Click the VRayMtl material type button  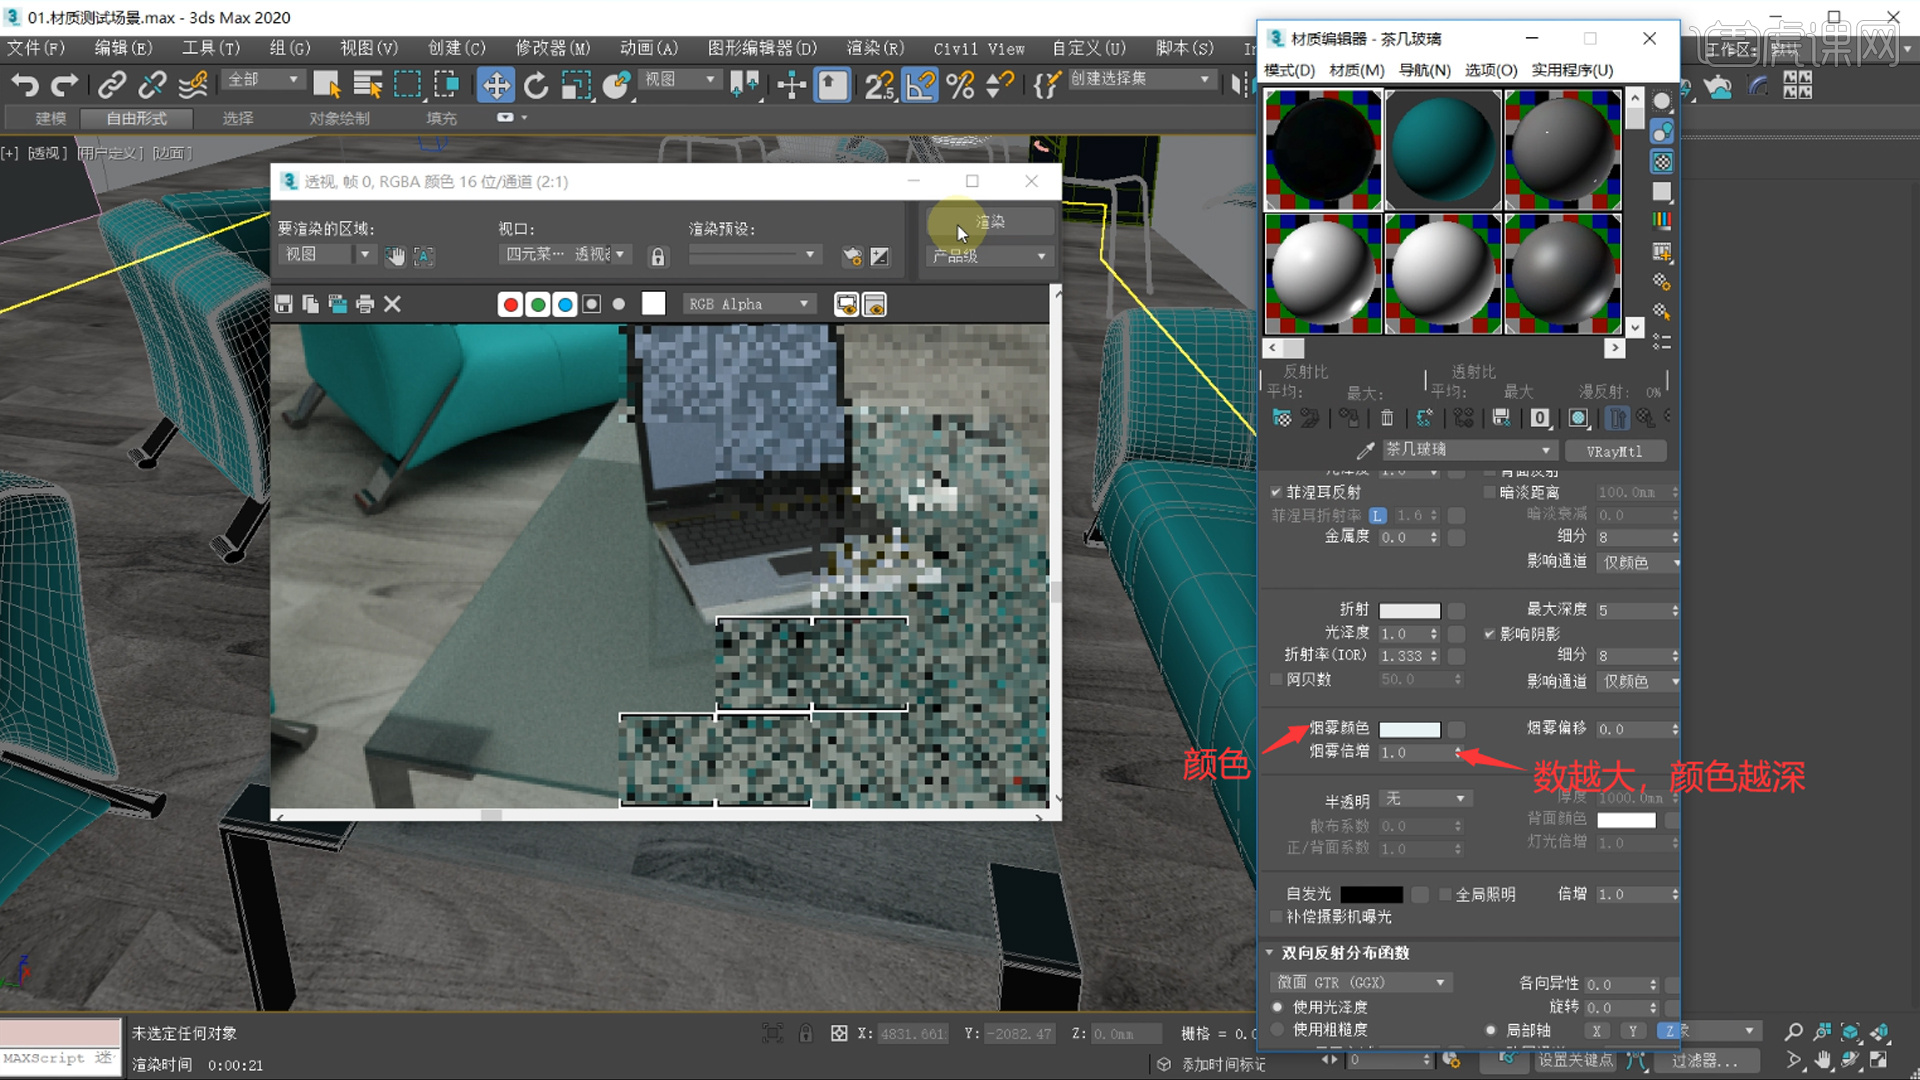pos(1615,450)
